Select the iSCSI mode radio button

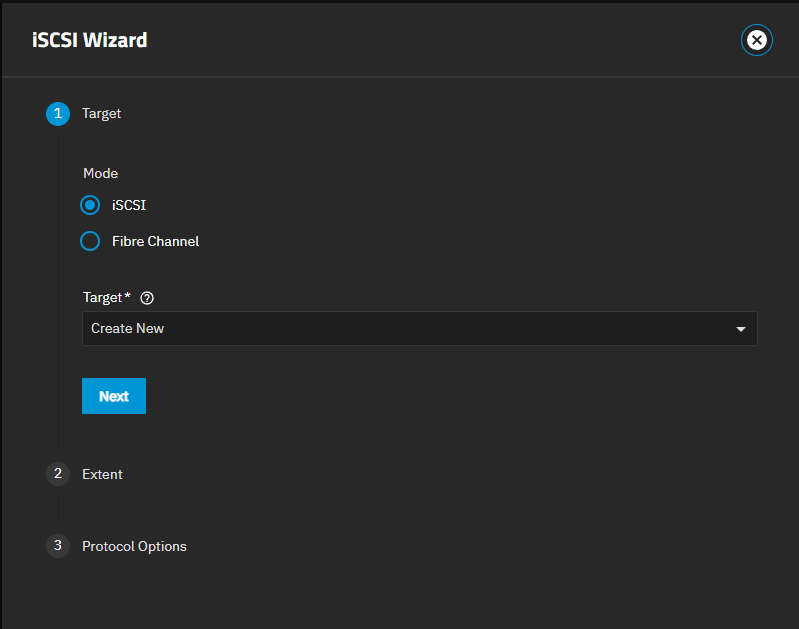tap(90, 205)
